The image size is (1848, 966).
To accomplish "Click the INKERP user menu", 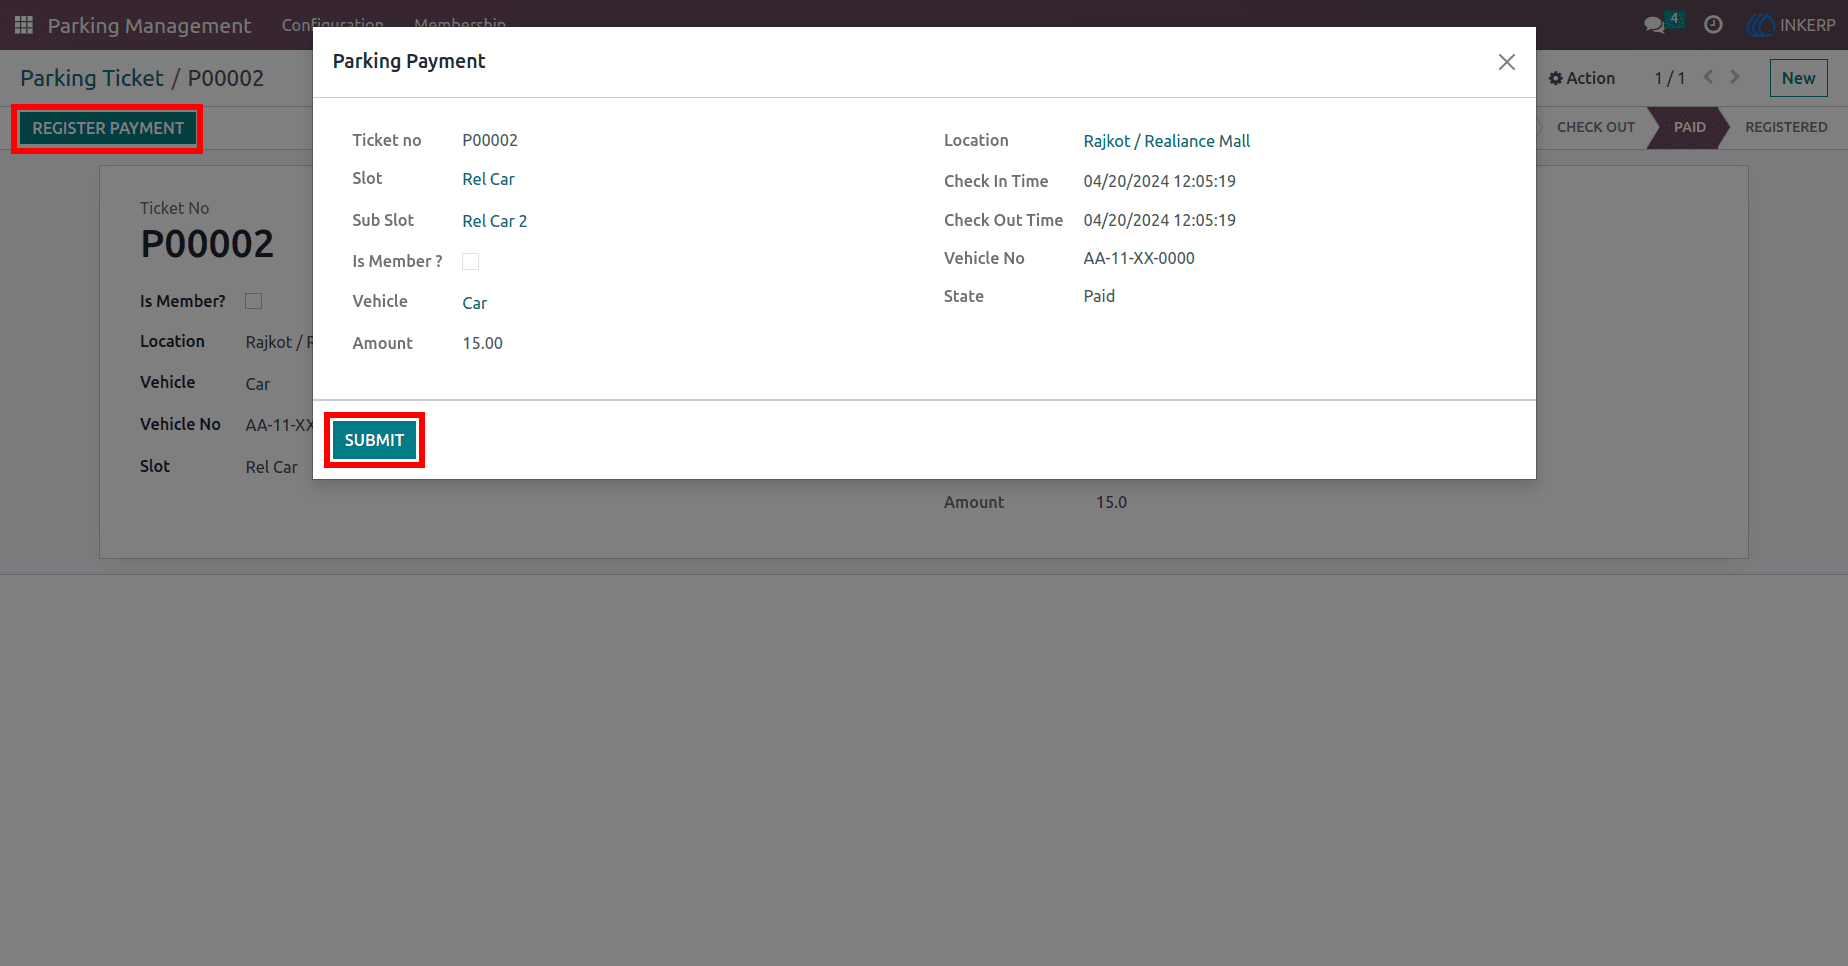I will (x=1791, y=25).
